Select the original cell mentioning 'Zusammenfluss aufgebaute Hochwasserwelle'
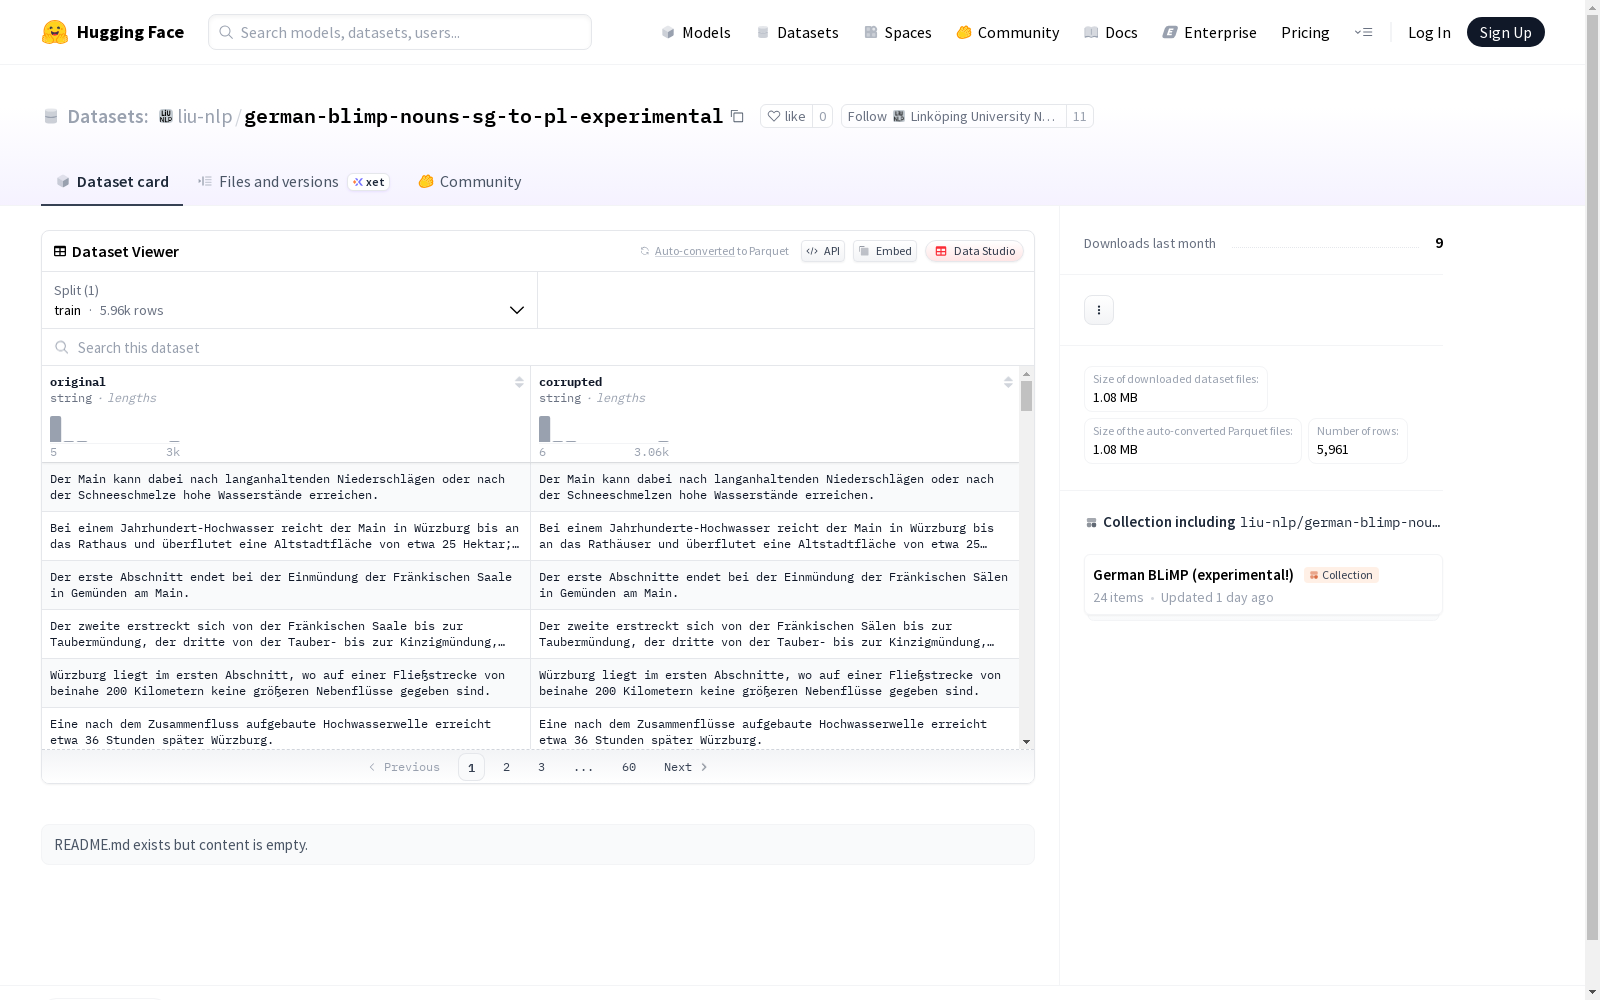This screenshot has width=1600, height=1000. [286, 729]
